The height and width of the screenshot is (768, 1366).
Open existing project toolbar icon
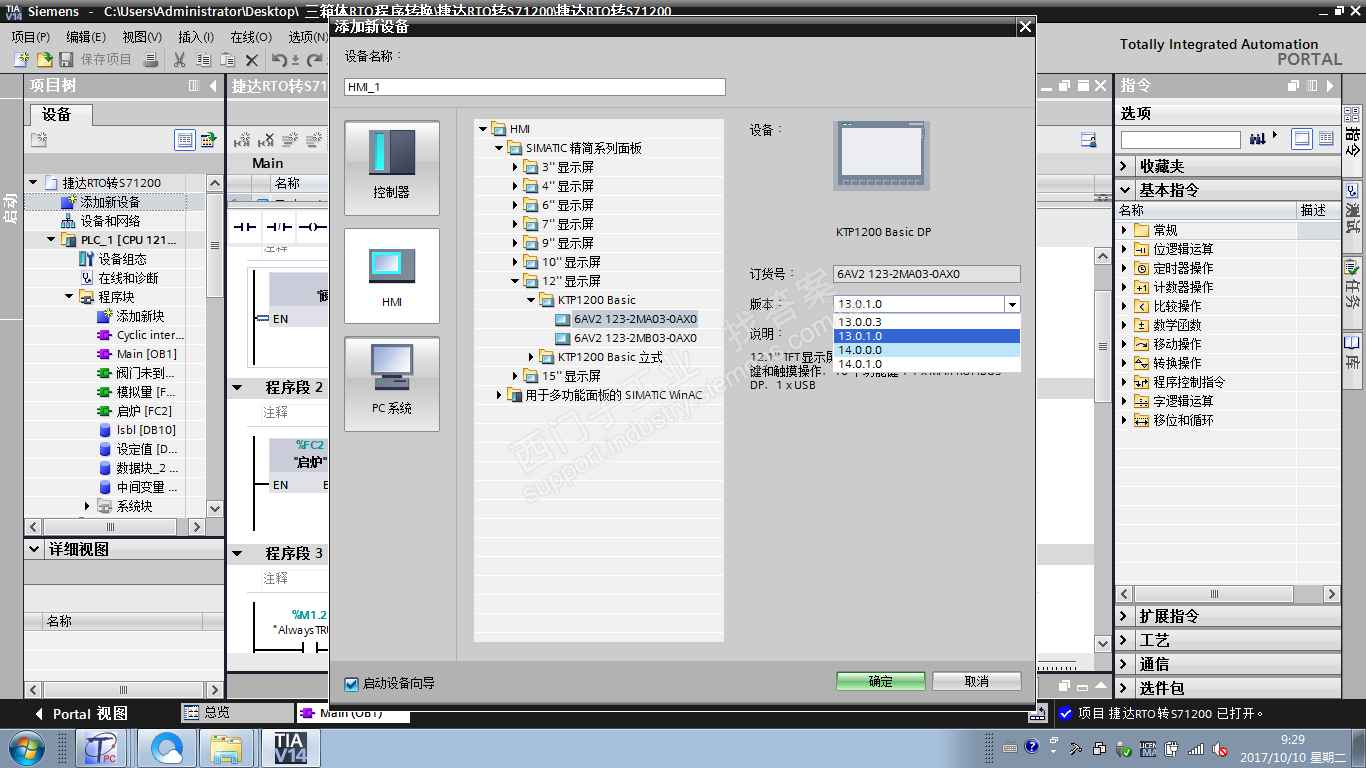click(x=43, y=60)
